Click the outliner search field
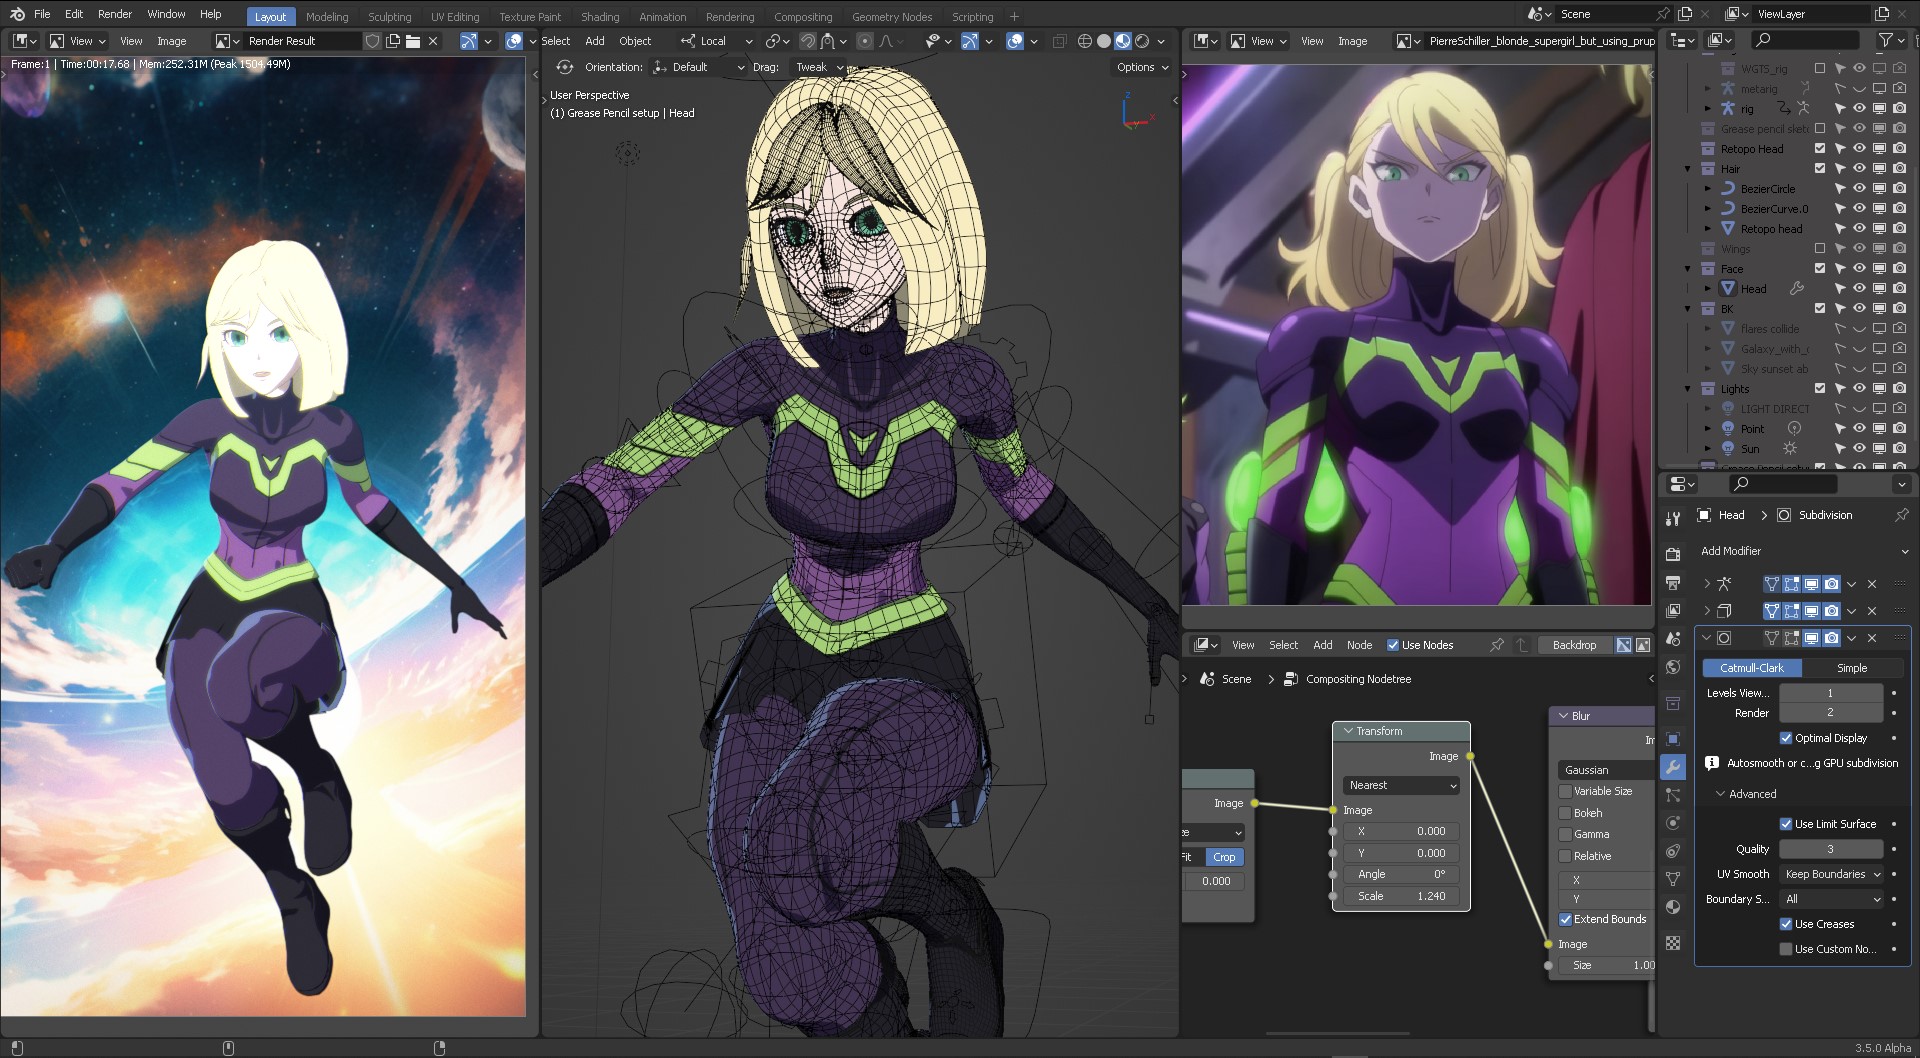The width and height of the screenshot is (1920, 1058). [1805, 40]
